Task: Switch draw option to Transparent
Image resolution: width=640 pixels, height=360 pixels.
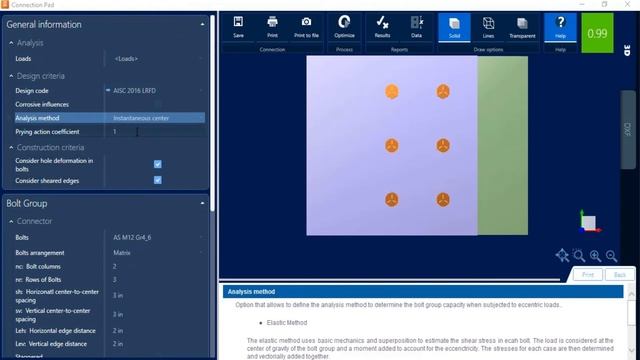Action: pyautogui.click(x=522, y=27)
